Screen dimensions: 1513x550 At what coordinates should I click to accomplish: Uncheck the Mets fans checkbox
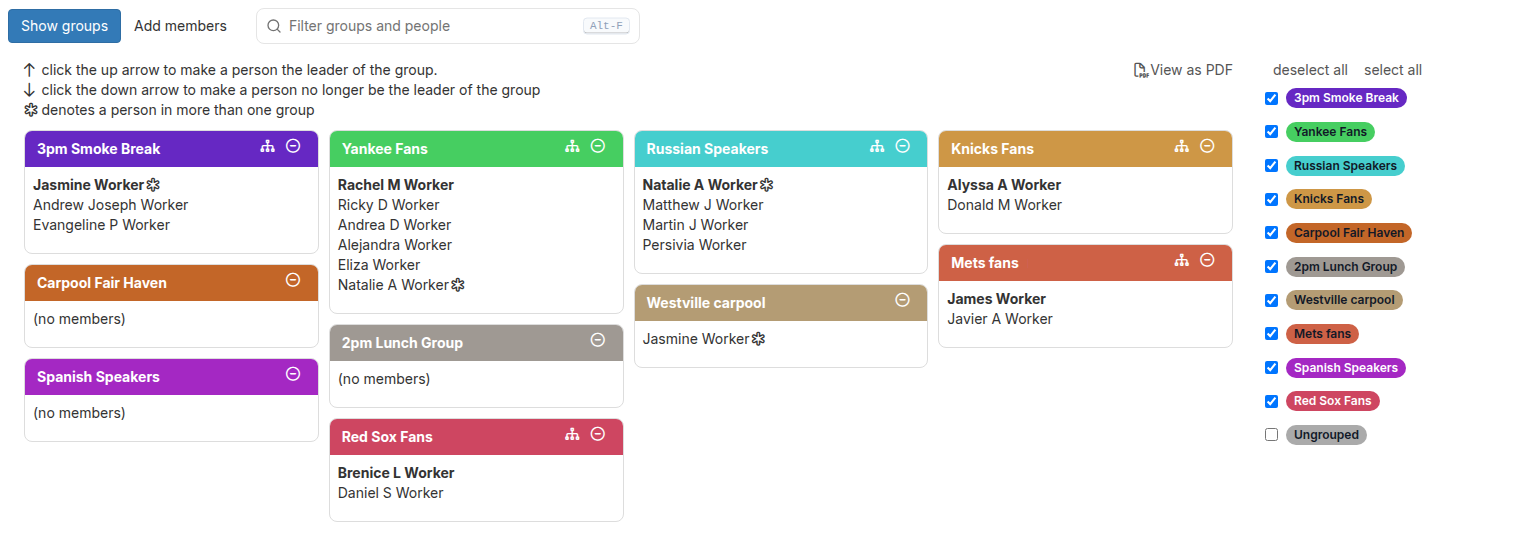(x=1271, y=334)
